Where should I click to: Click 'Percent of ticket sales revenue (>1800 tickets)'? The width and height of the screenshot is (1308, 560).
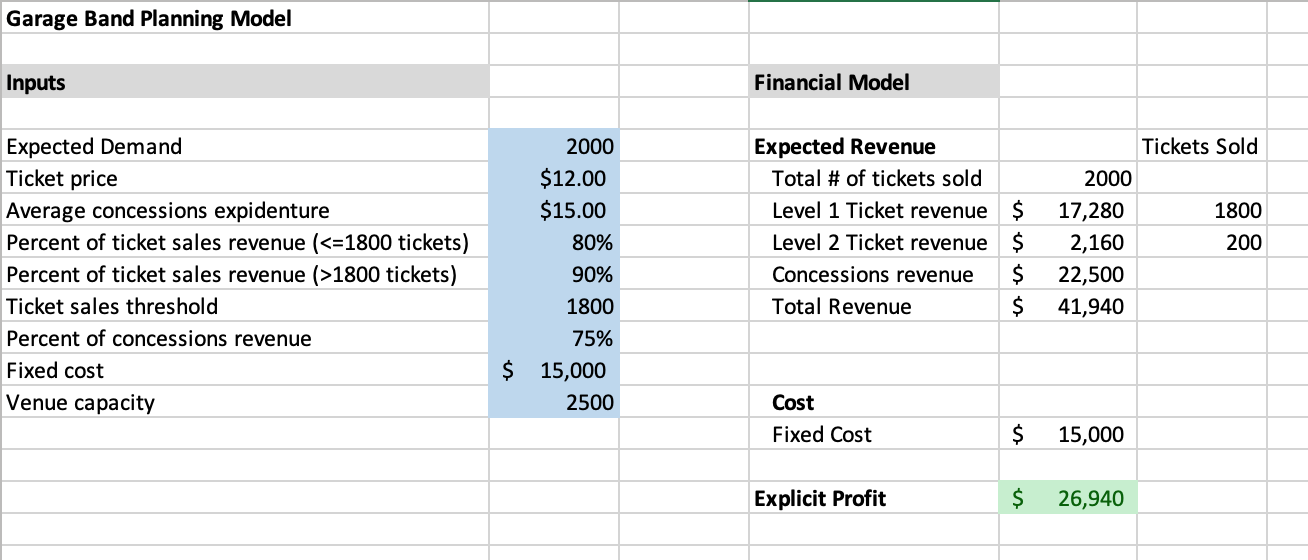(245, 274)
